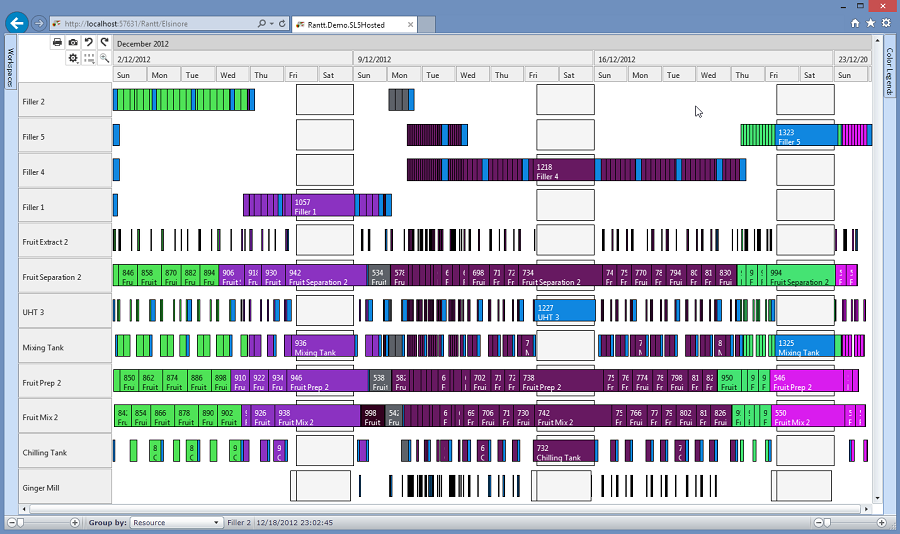Screen dimensions: 900x534
Task: Switch to the Rantt.Demo.SL5Hosted browser tab
Action: point(346,22)
